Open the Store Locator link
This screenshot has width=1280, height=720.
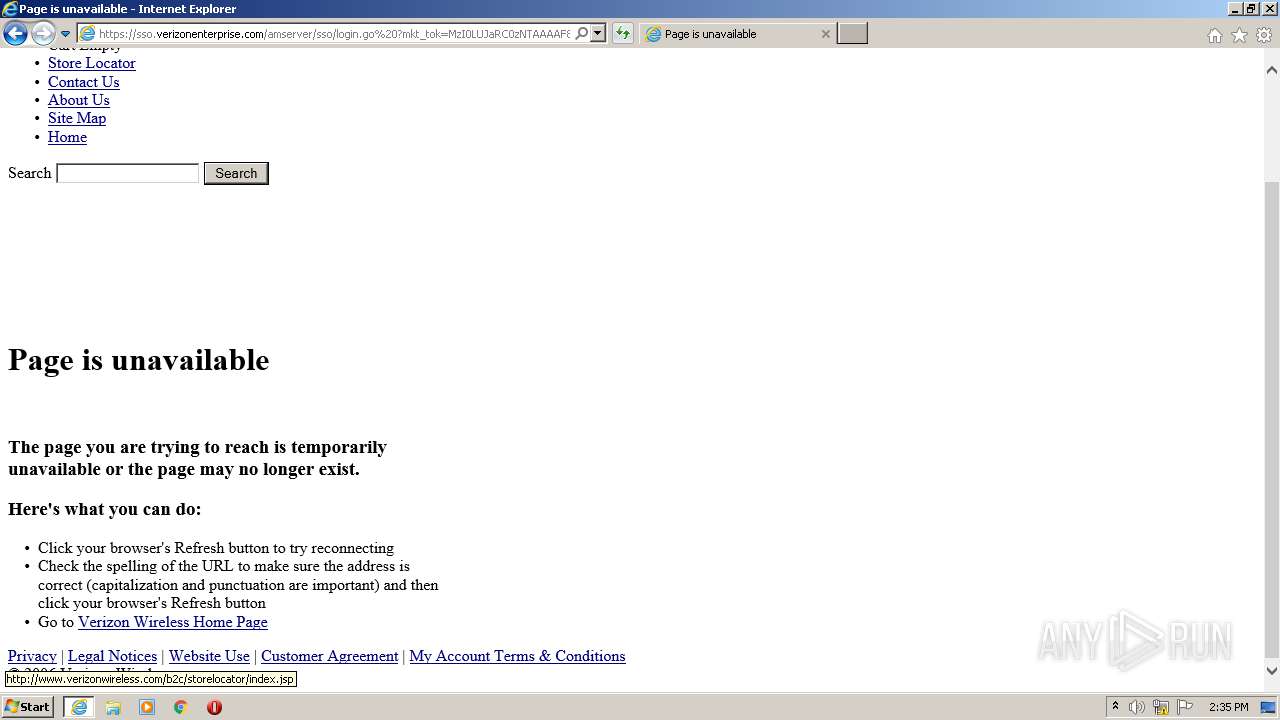(91, 63)
